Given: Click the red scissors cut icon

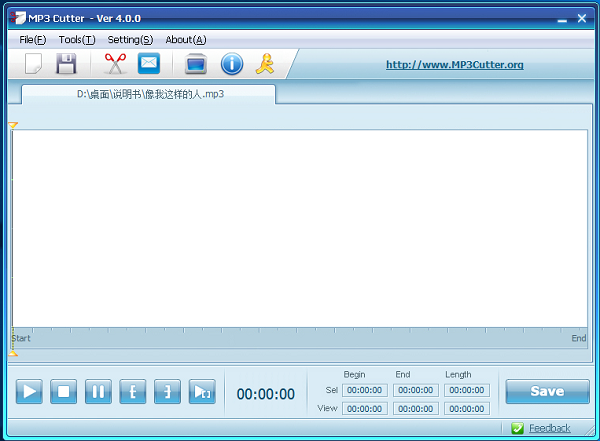Looking at the screenshot, I should [115, 64].
